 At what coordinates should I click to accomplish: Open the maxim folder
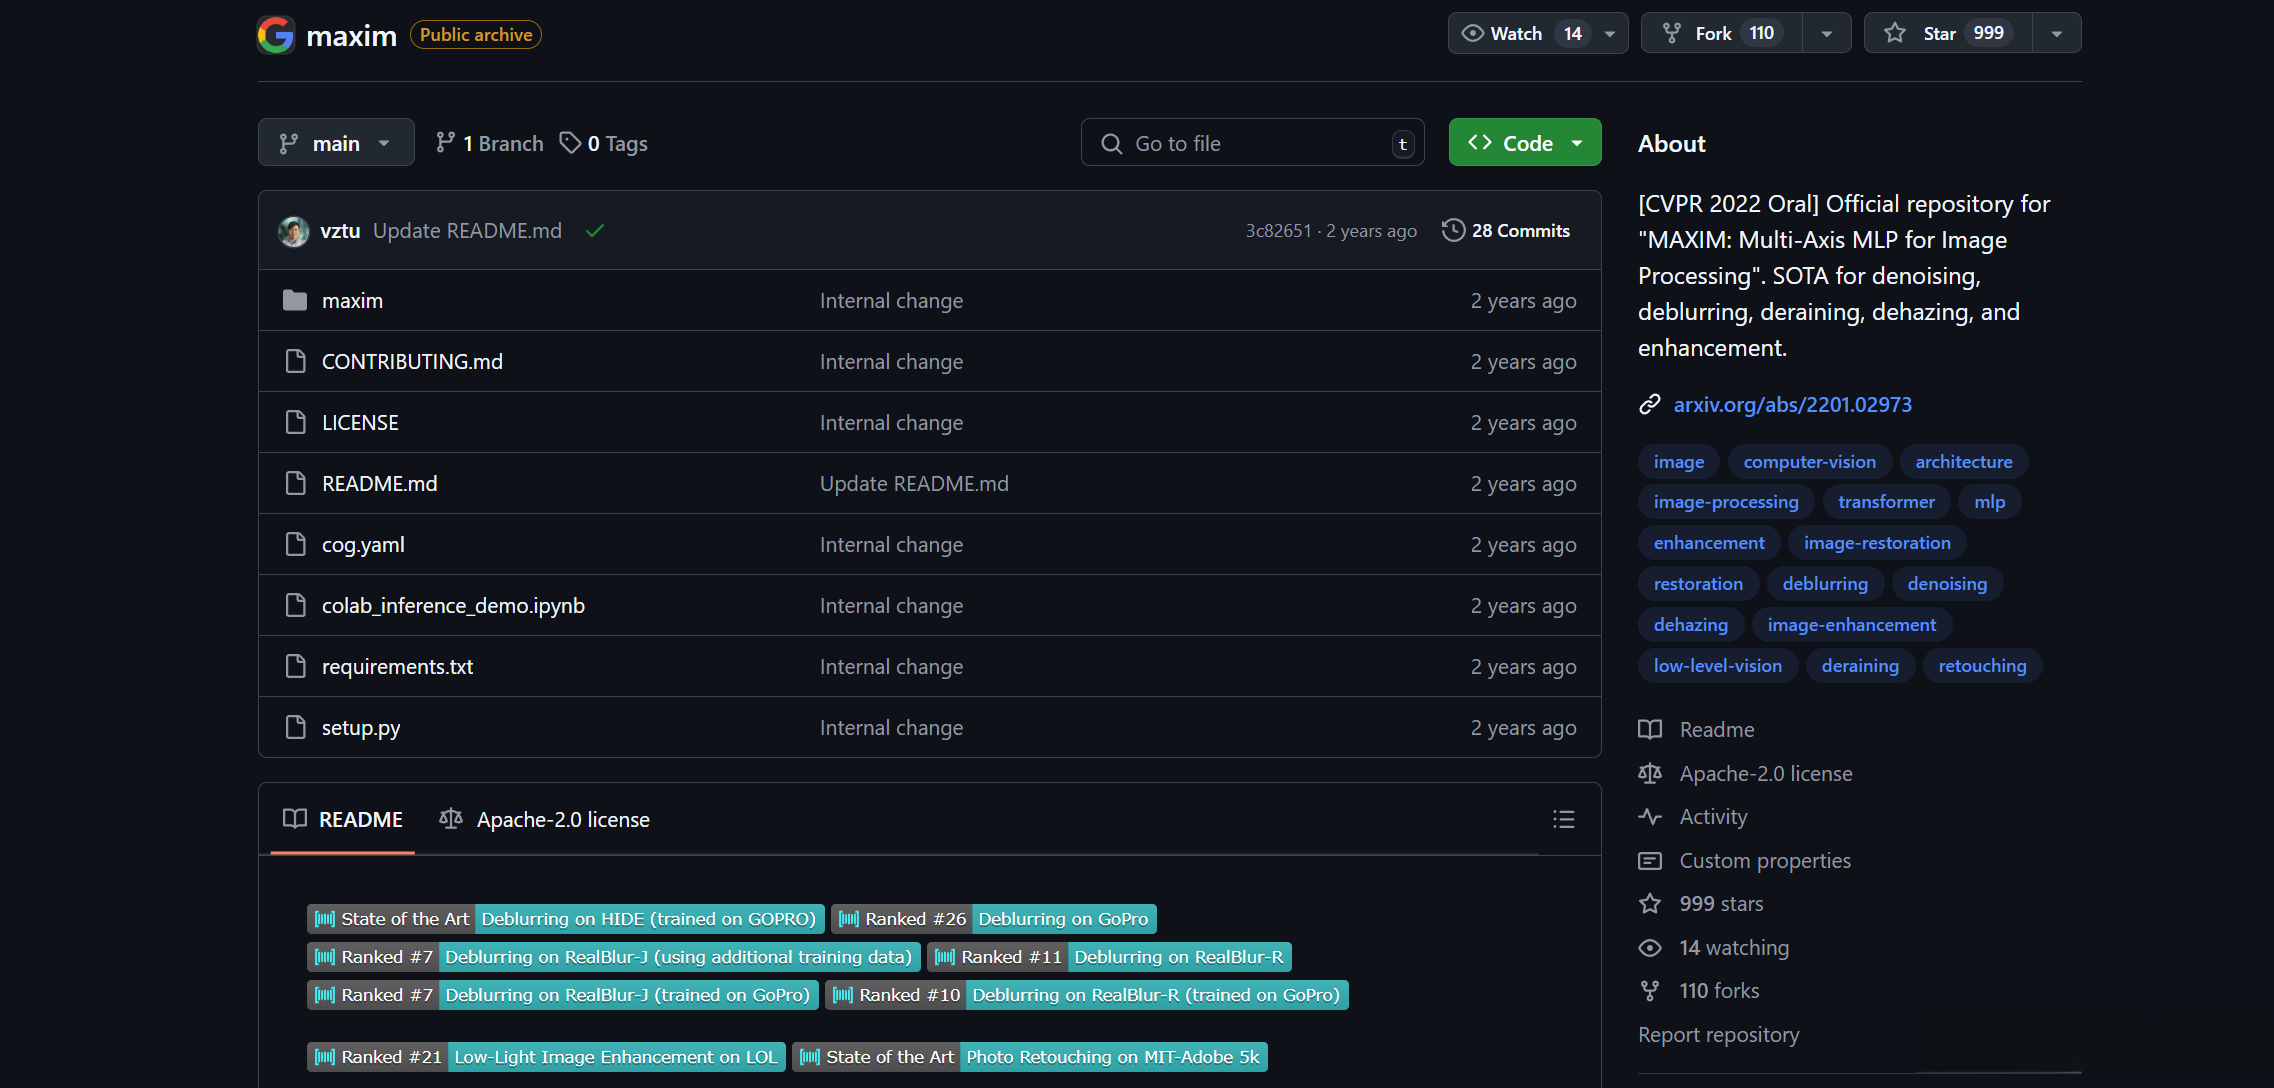(x=352, y=301)
